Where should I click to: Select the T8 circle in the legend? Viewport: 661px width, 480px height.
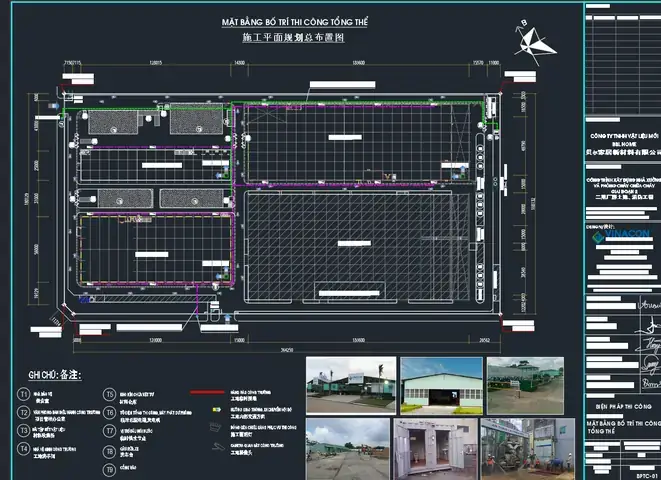tap(109, 452)
